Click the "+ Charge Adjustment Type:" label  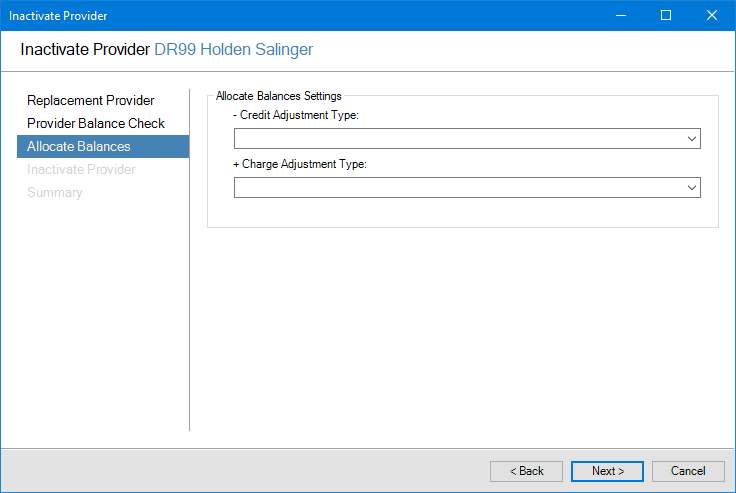click(300, 164)
